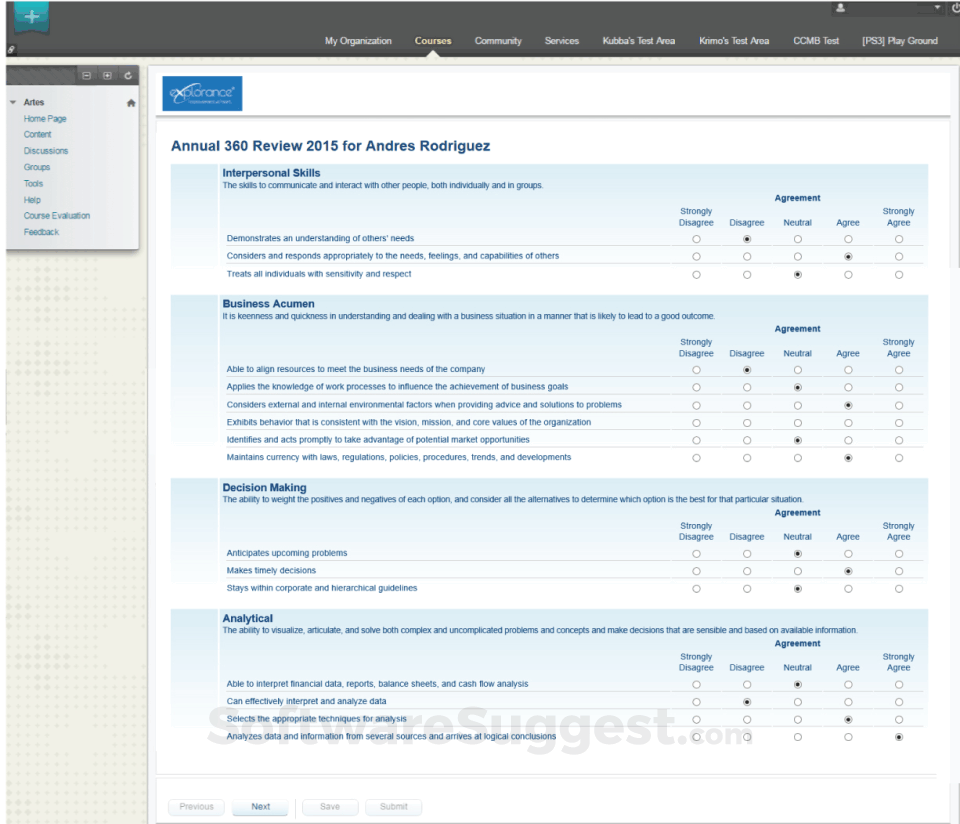Open Course Evaluation link

pyautogui.click(x=57, y=215)
